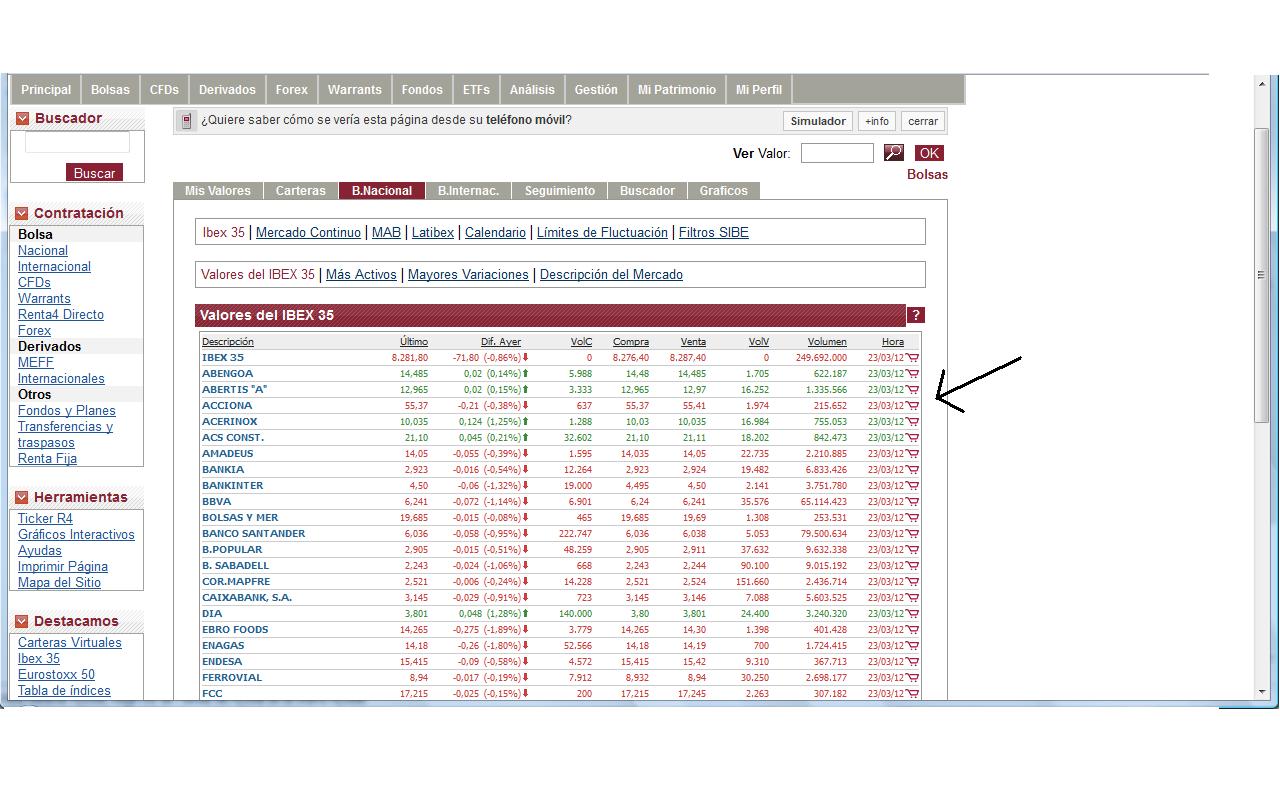The height and width of the screenshot is (800, 1280).
Task: Collapse the Buscador sidebar section
Action: 22,118
